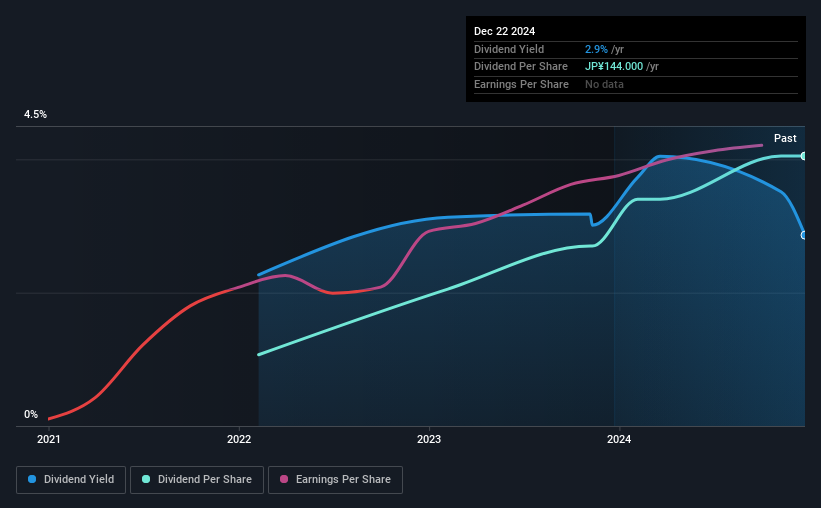Click the 'Dec 22 2024' tooltip date
The width and height of the screenshot is (821, 508).
point(504,31)
